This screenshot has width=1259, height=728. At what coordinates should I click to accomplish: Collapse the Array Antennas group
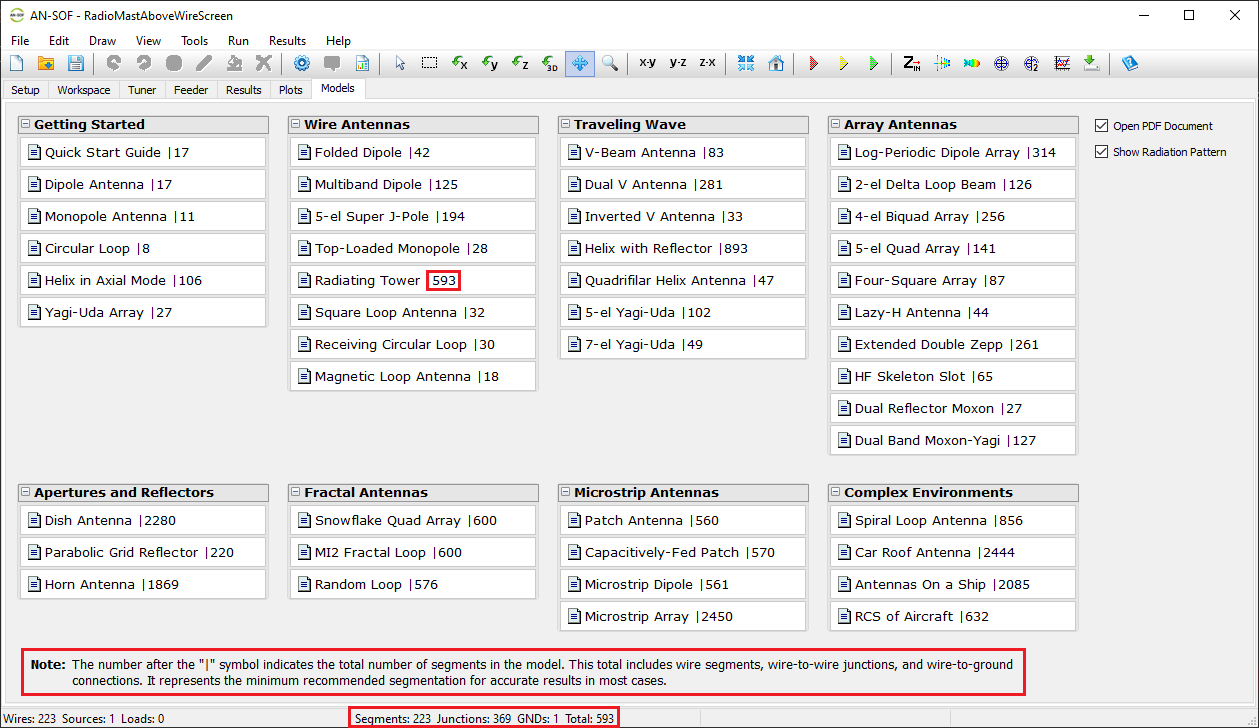coord(836,125)
